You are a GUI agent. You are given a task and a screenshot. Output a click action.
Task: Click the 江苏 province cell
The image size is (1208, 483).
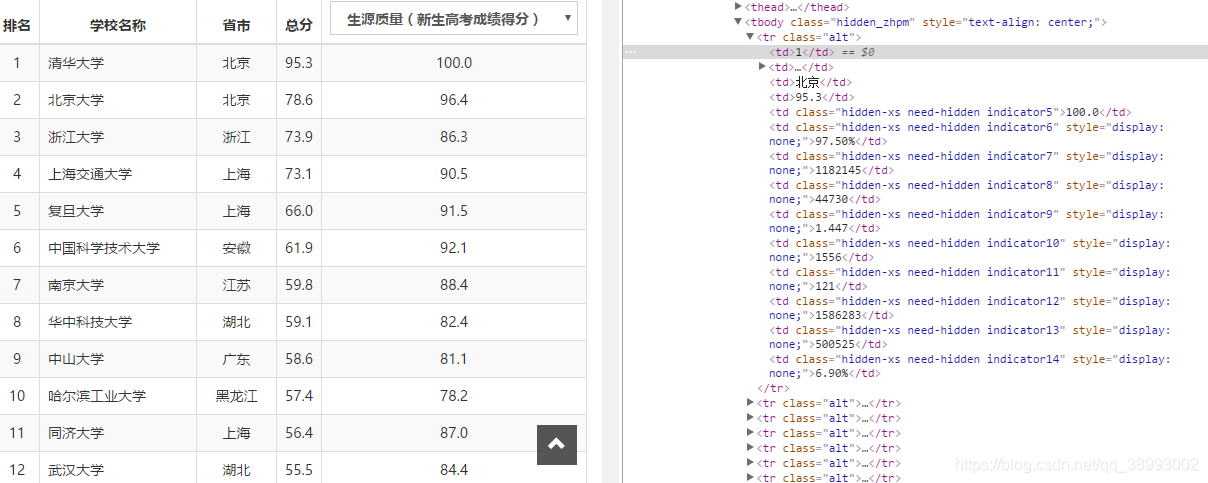237,285
